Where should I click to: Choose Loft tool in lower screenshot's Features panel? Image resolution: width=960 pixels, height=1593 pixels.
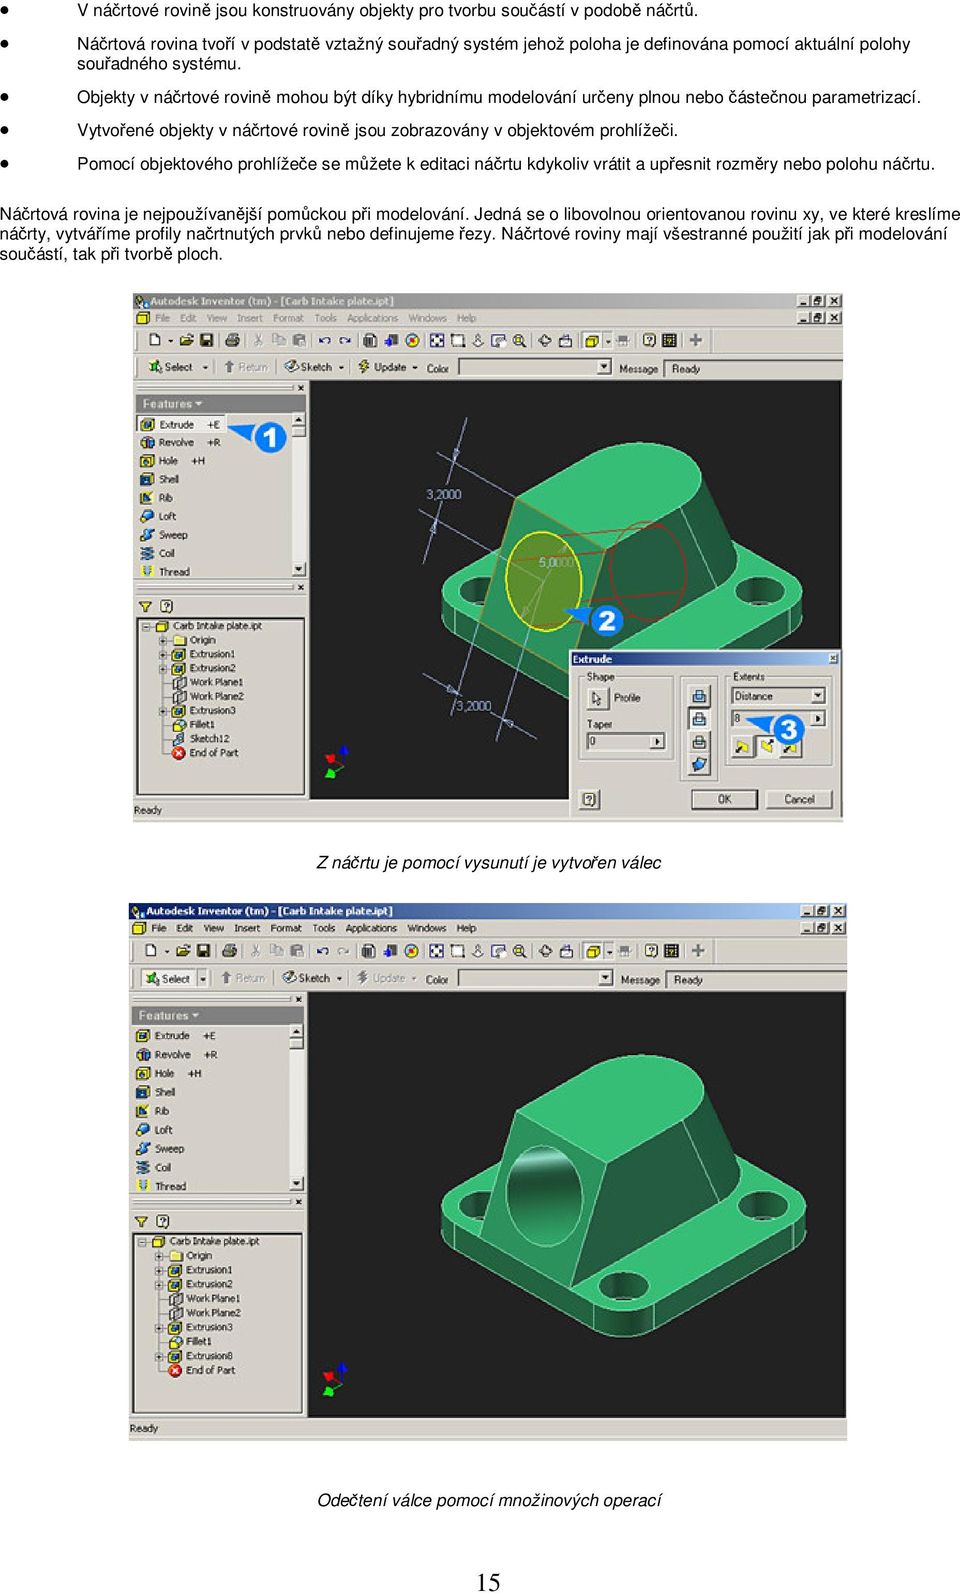pos(154,1130)
